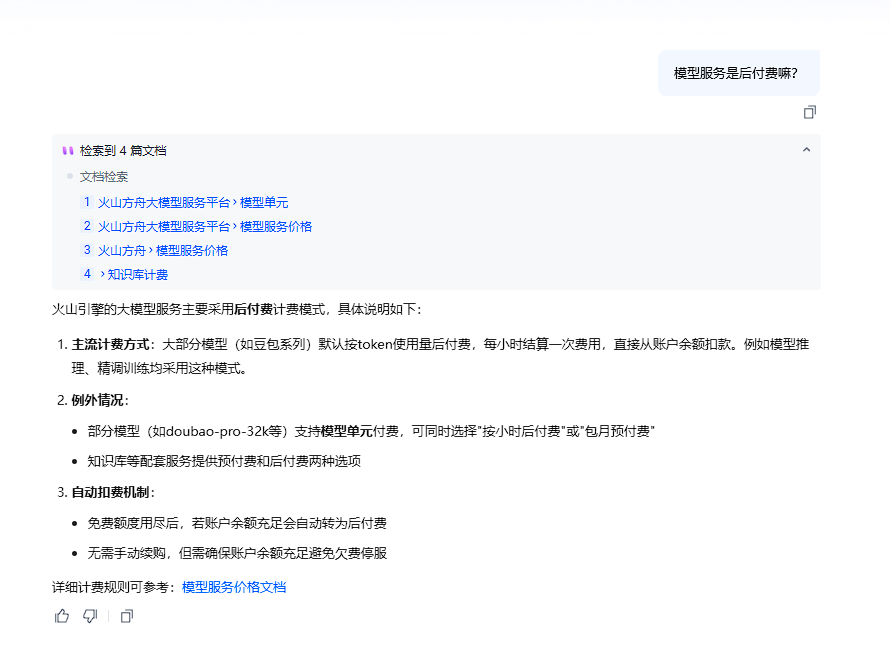Like the answer with thumbs up
890x659 pixels.
point(61,616)
